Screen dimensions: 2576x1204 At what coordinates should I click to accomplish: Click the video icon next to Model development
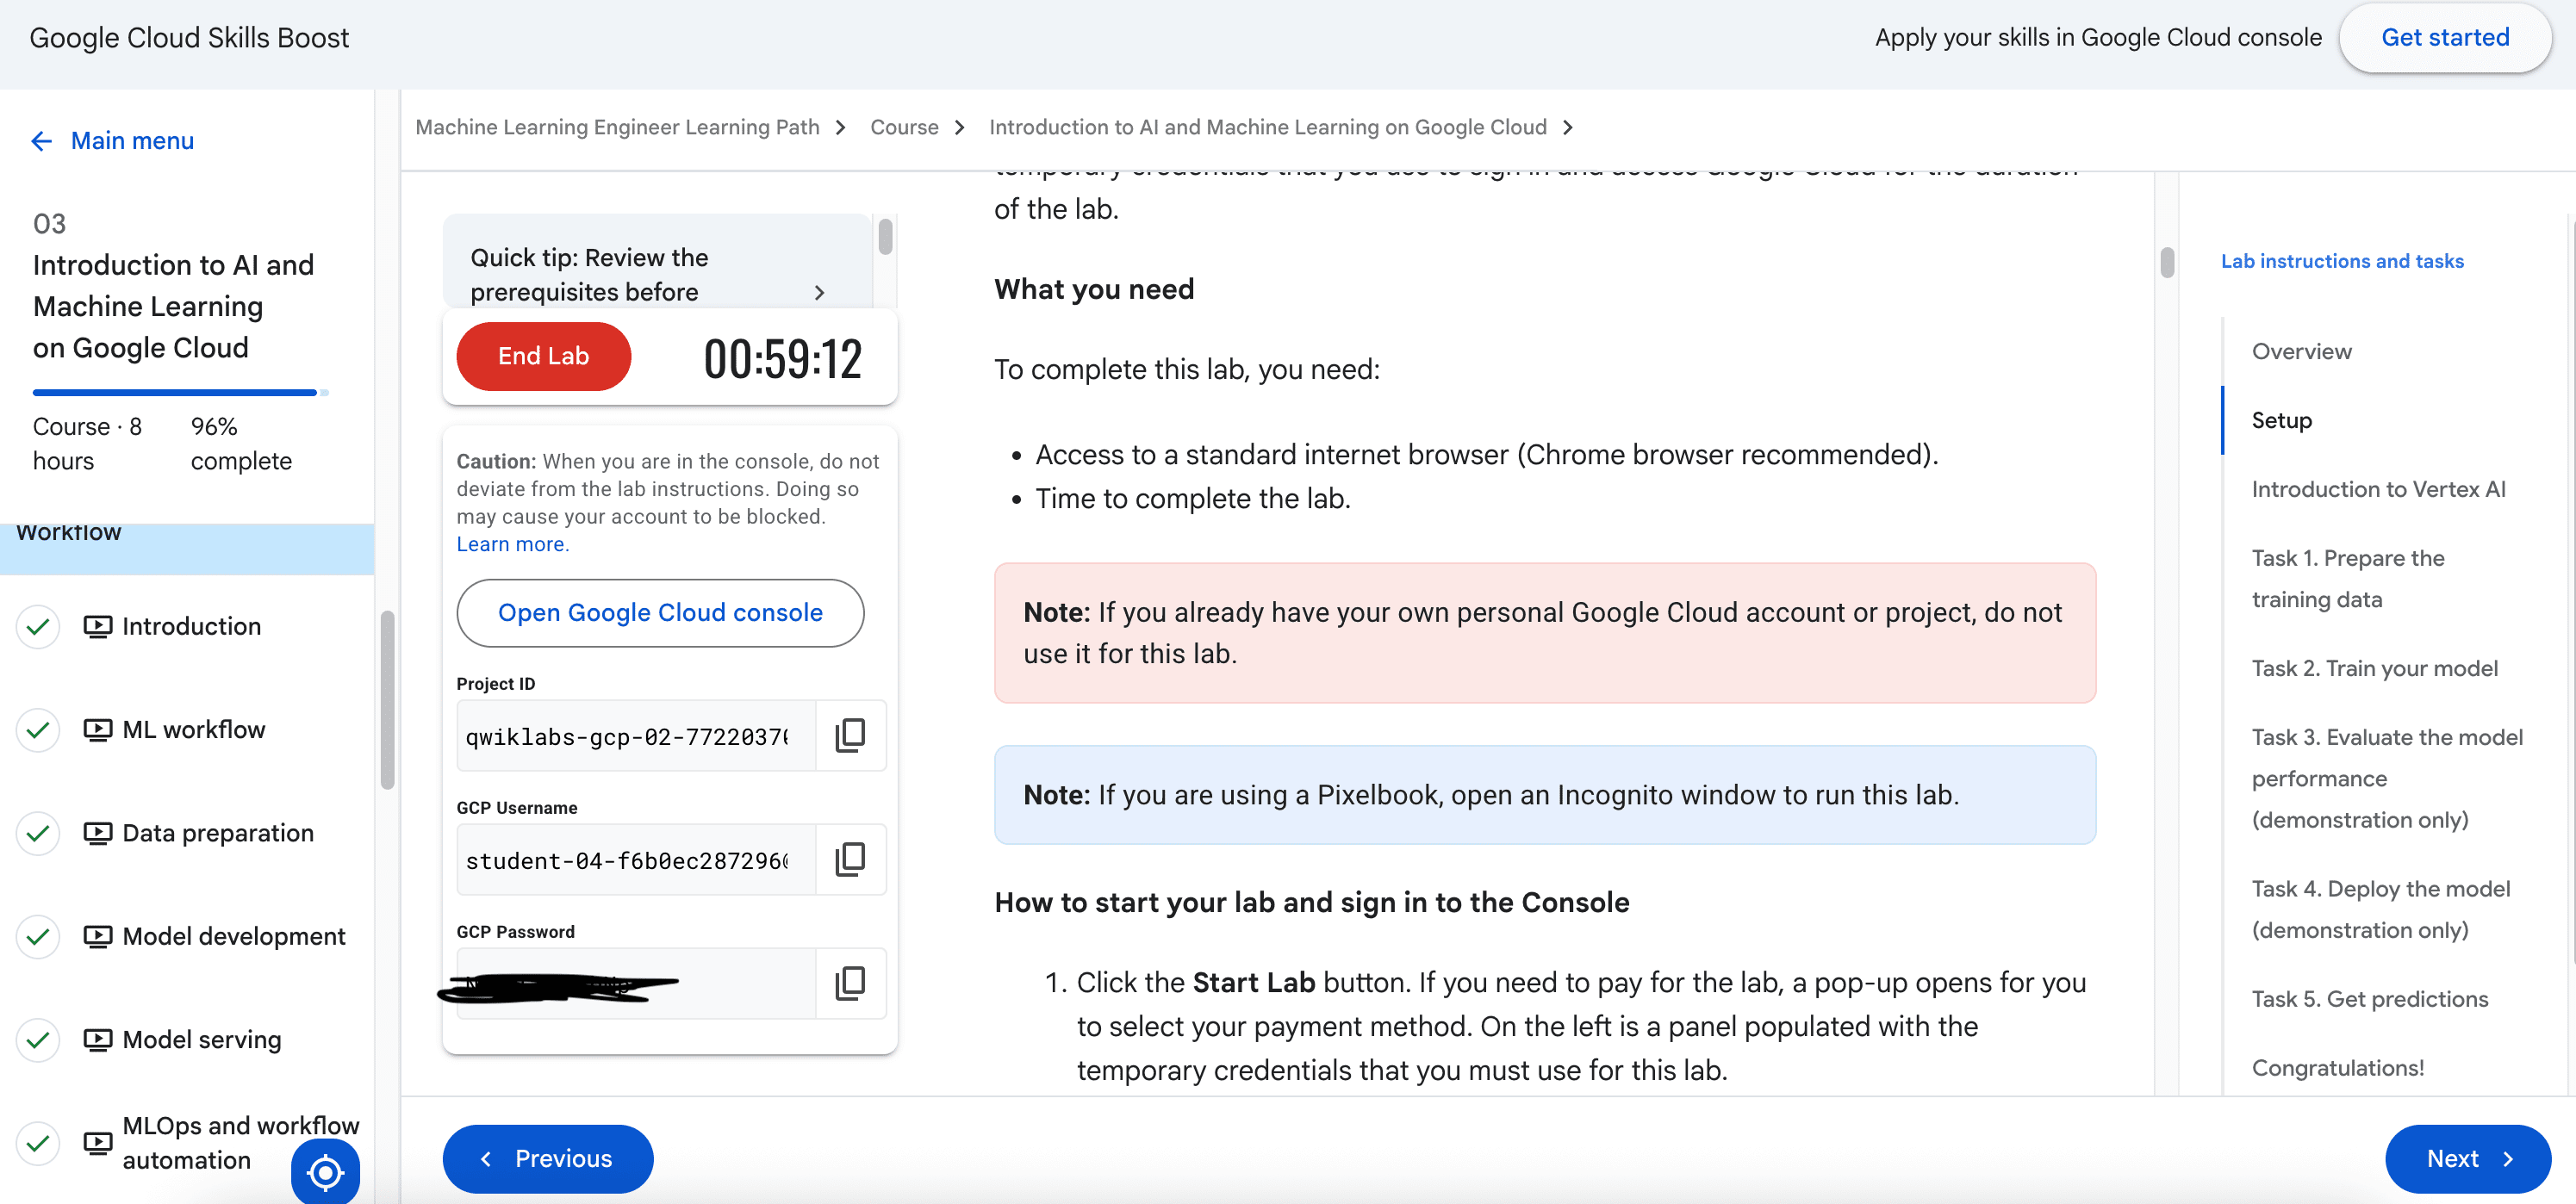tap(97, 936)
